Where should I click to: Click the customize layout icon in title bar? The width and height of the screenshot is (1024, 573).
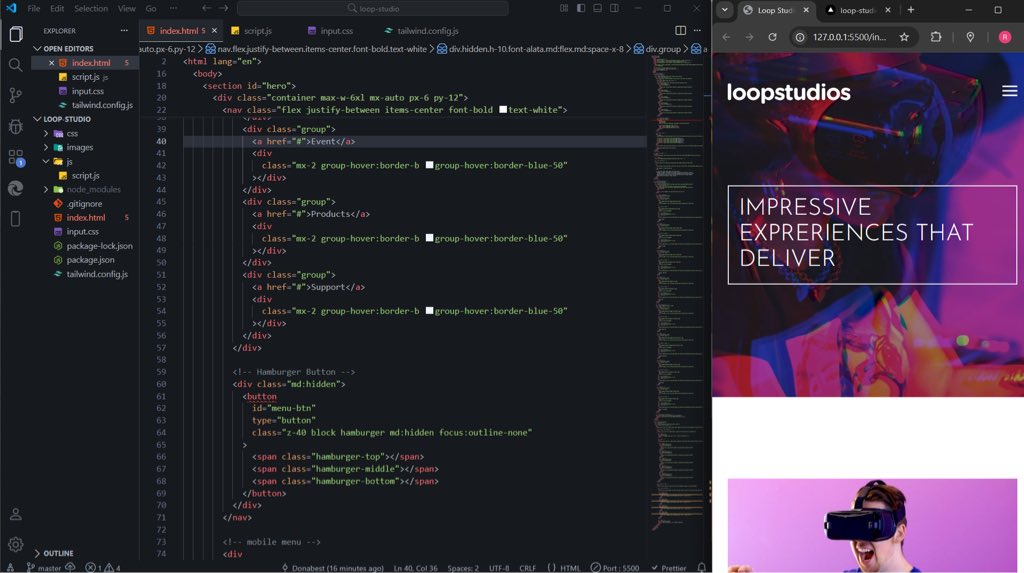click(x=564, y=8)
